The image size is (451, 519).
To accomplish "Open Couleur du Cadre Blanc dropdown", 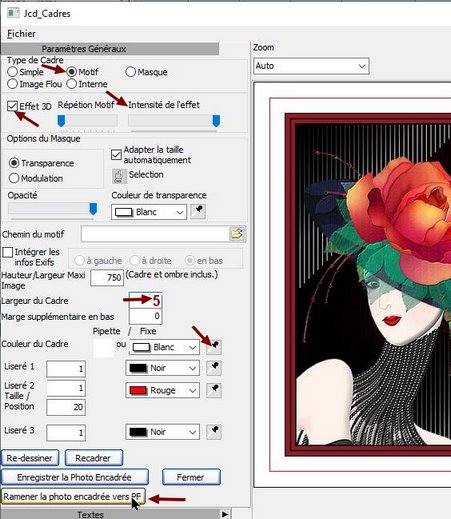I will coord(164,347).
